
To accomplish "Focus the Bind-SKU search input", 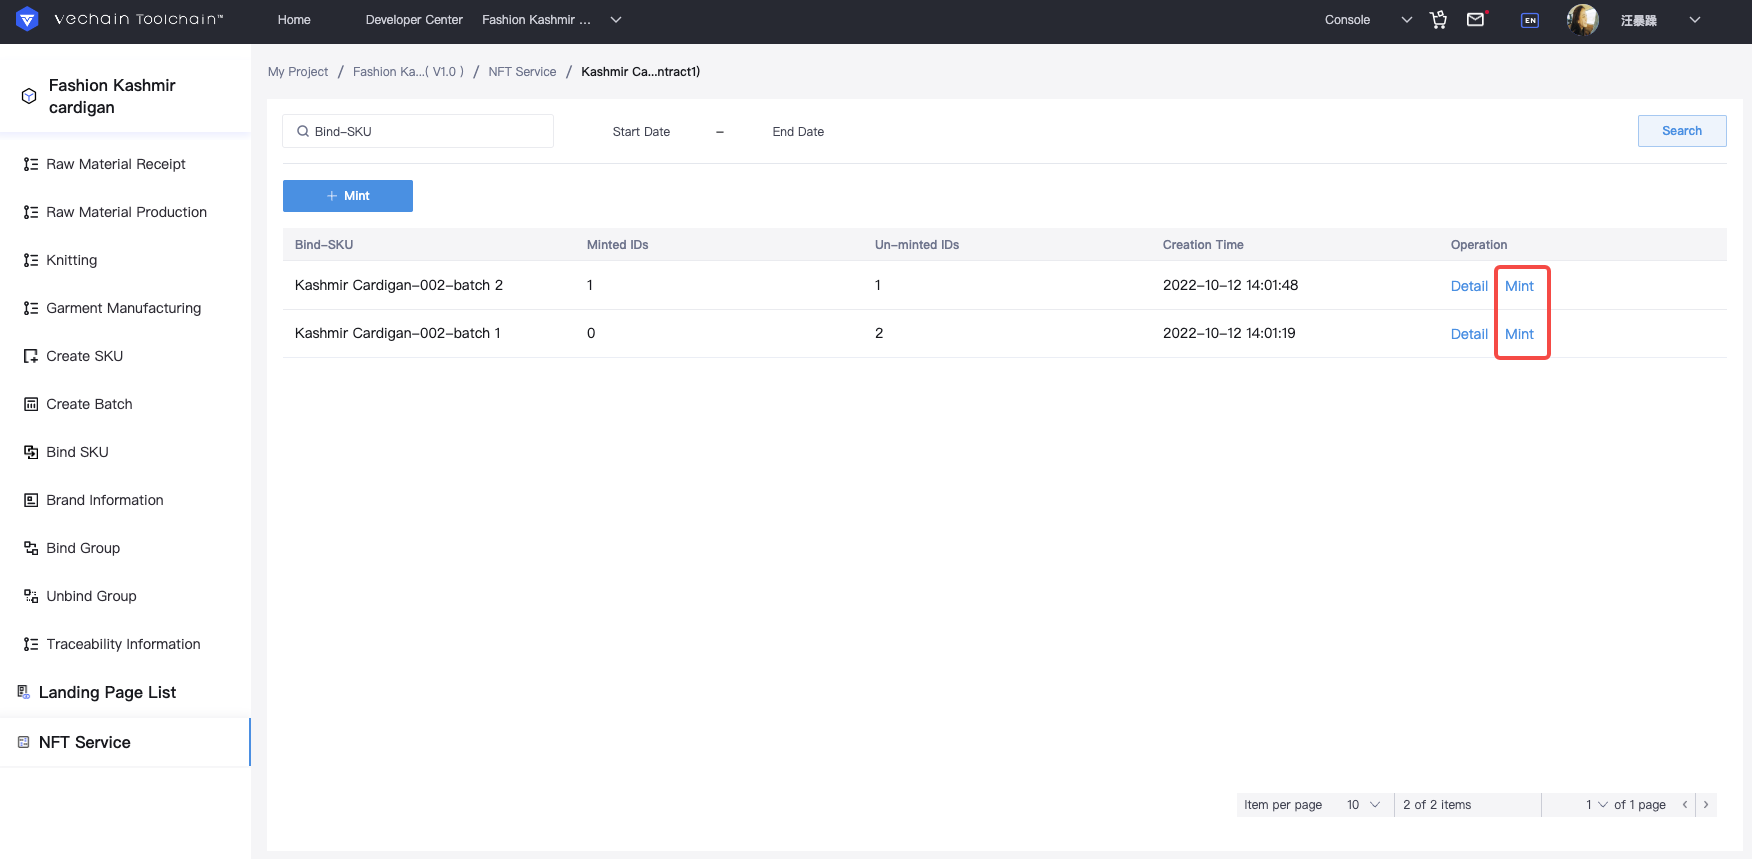I will [418, 131].
